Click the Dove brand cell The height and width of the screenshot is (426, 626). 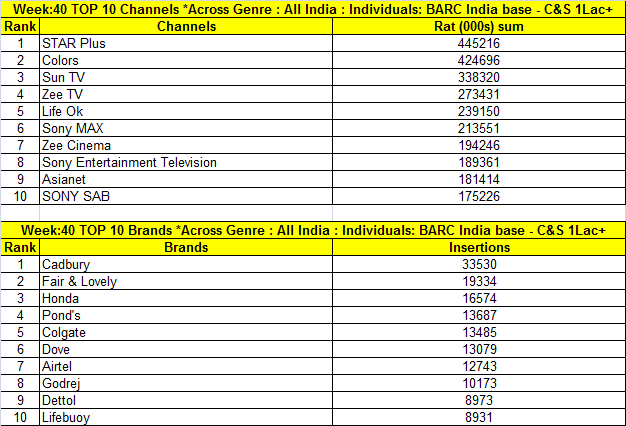coord(186,349)
